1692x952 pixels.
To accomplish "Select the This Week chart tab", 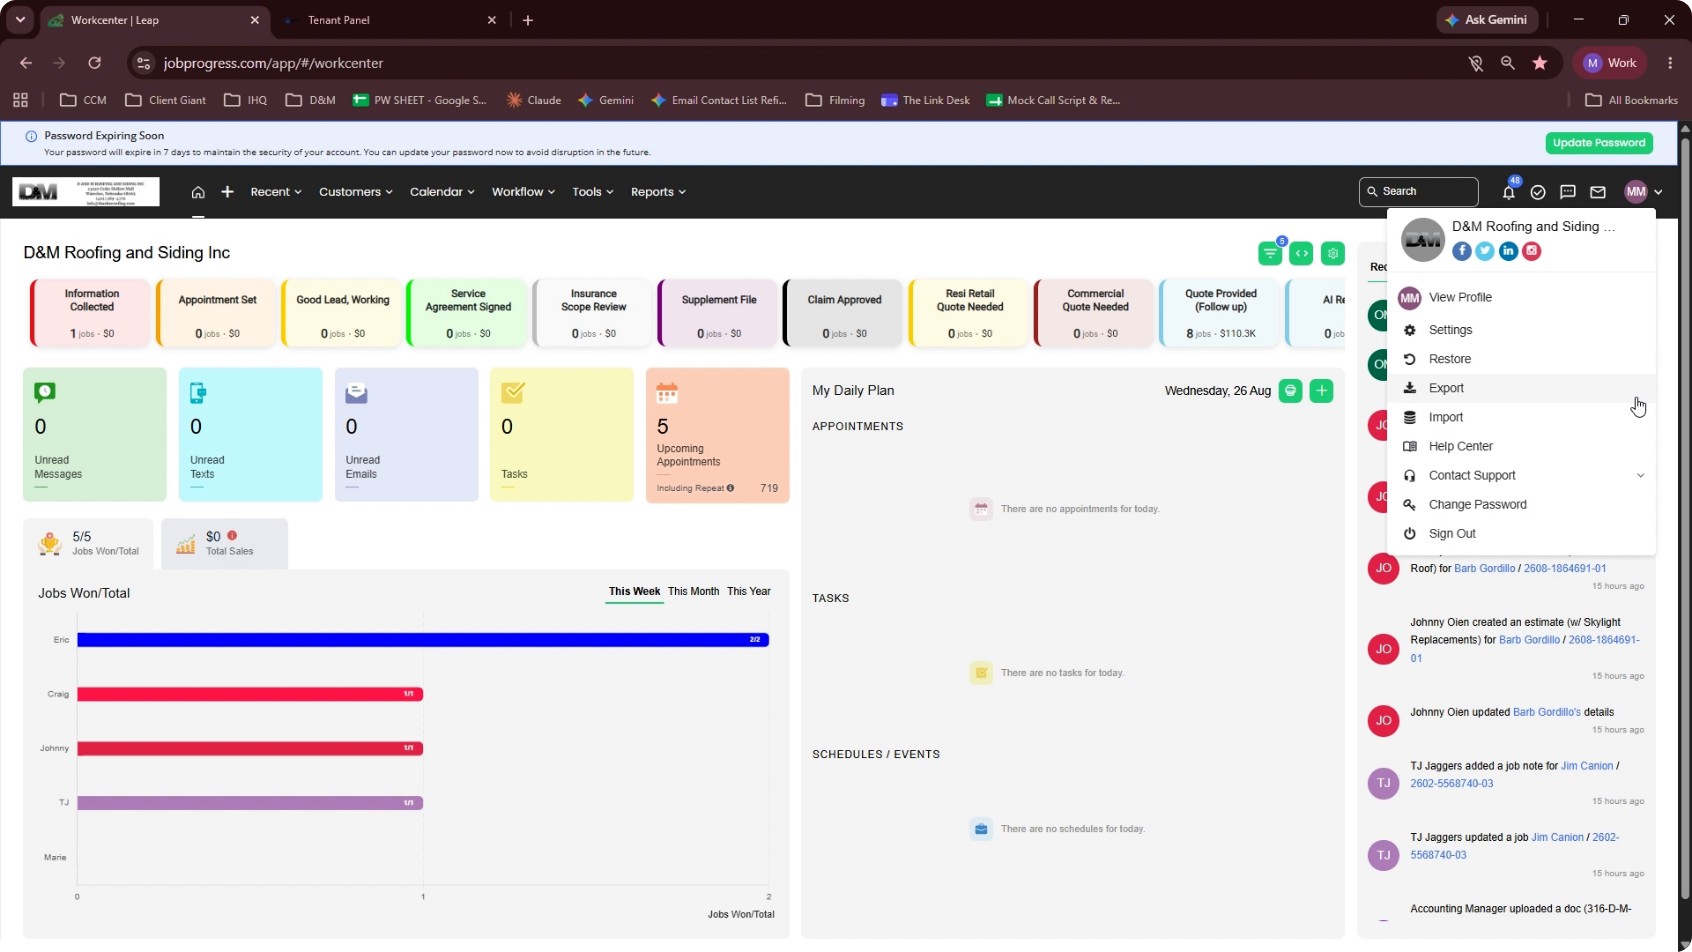I will (634, 592).
